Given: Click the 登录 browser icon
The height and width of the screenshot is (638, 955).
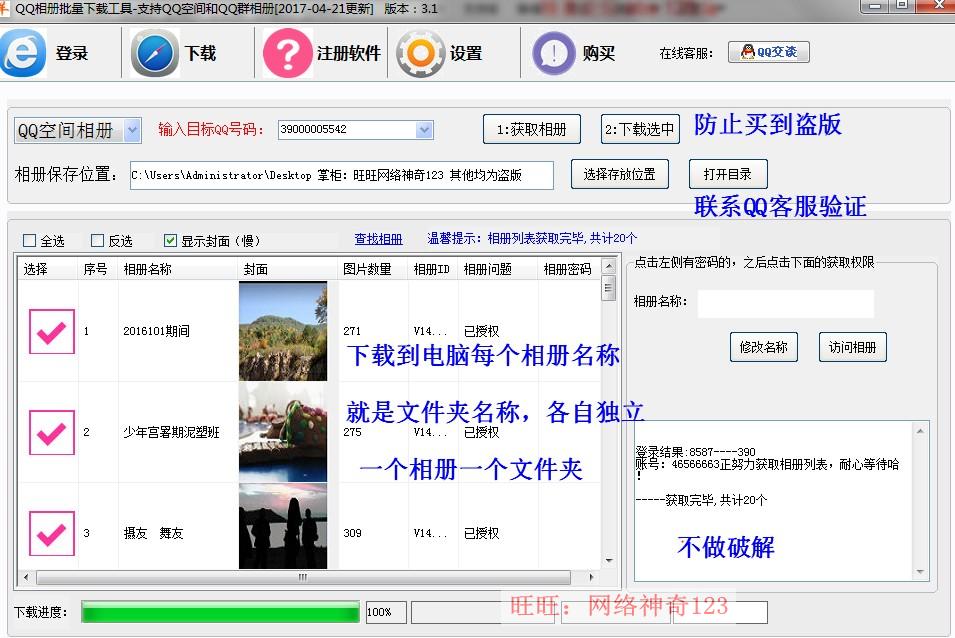Looking at the screenshot, I should coord(23,54).
